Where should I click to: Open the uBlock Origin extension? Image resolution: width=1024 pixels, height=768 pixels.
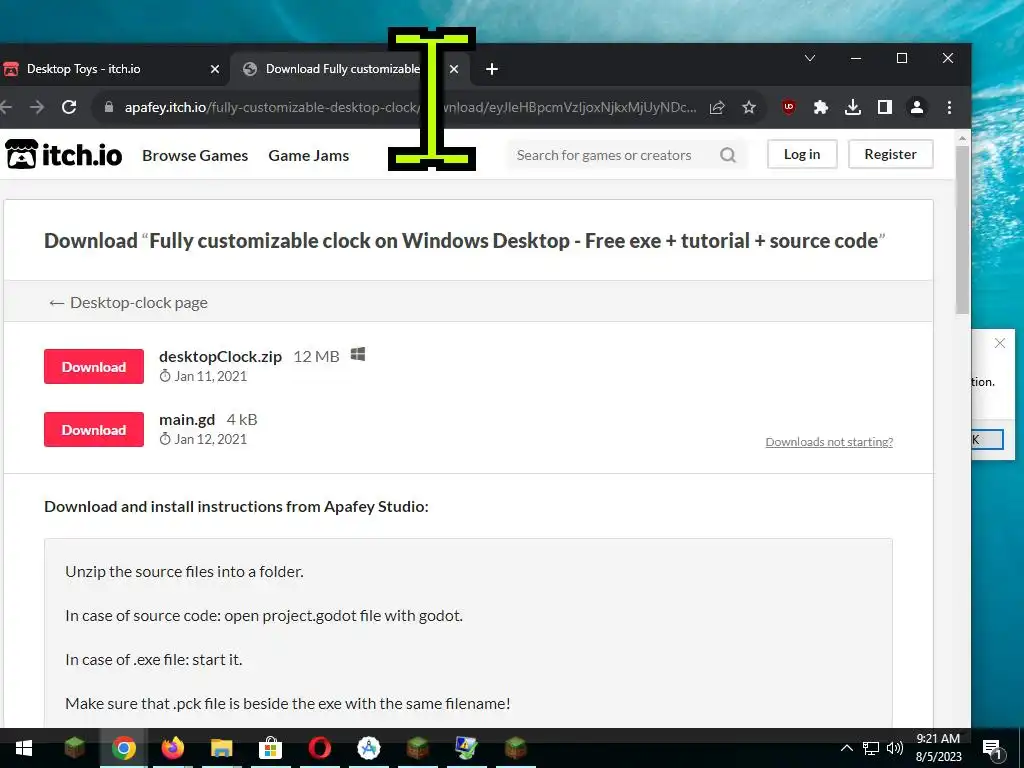[x=789, y=107]
